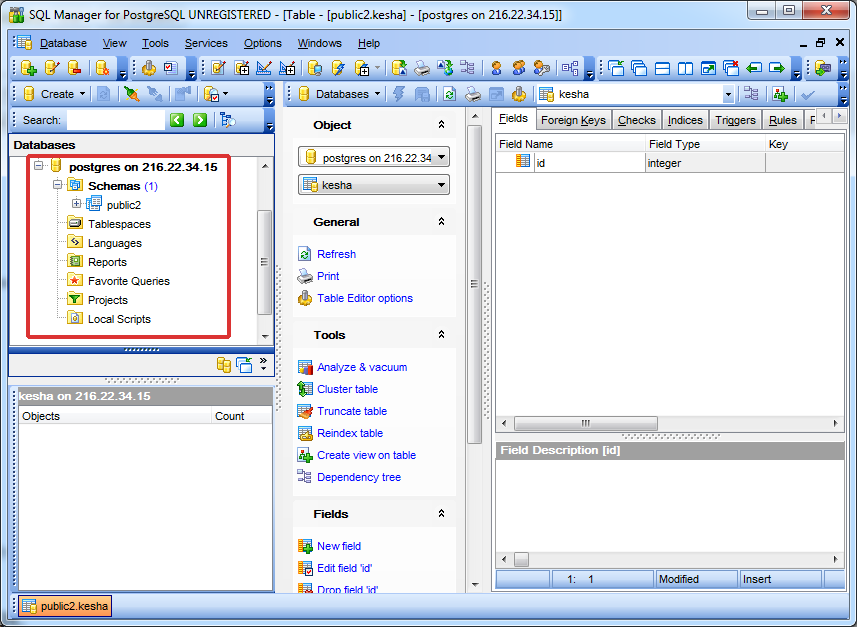Click the edit database icon with pencil
This screenshot has height=627, width=857.
pos(51,68)
